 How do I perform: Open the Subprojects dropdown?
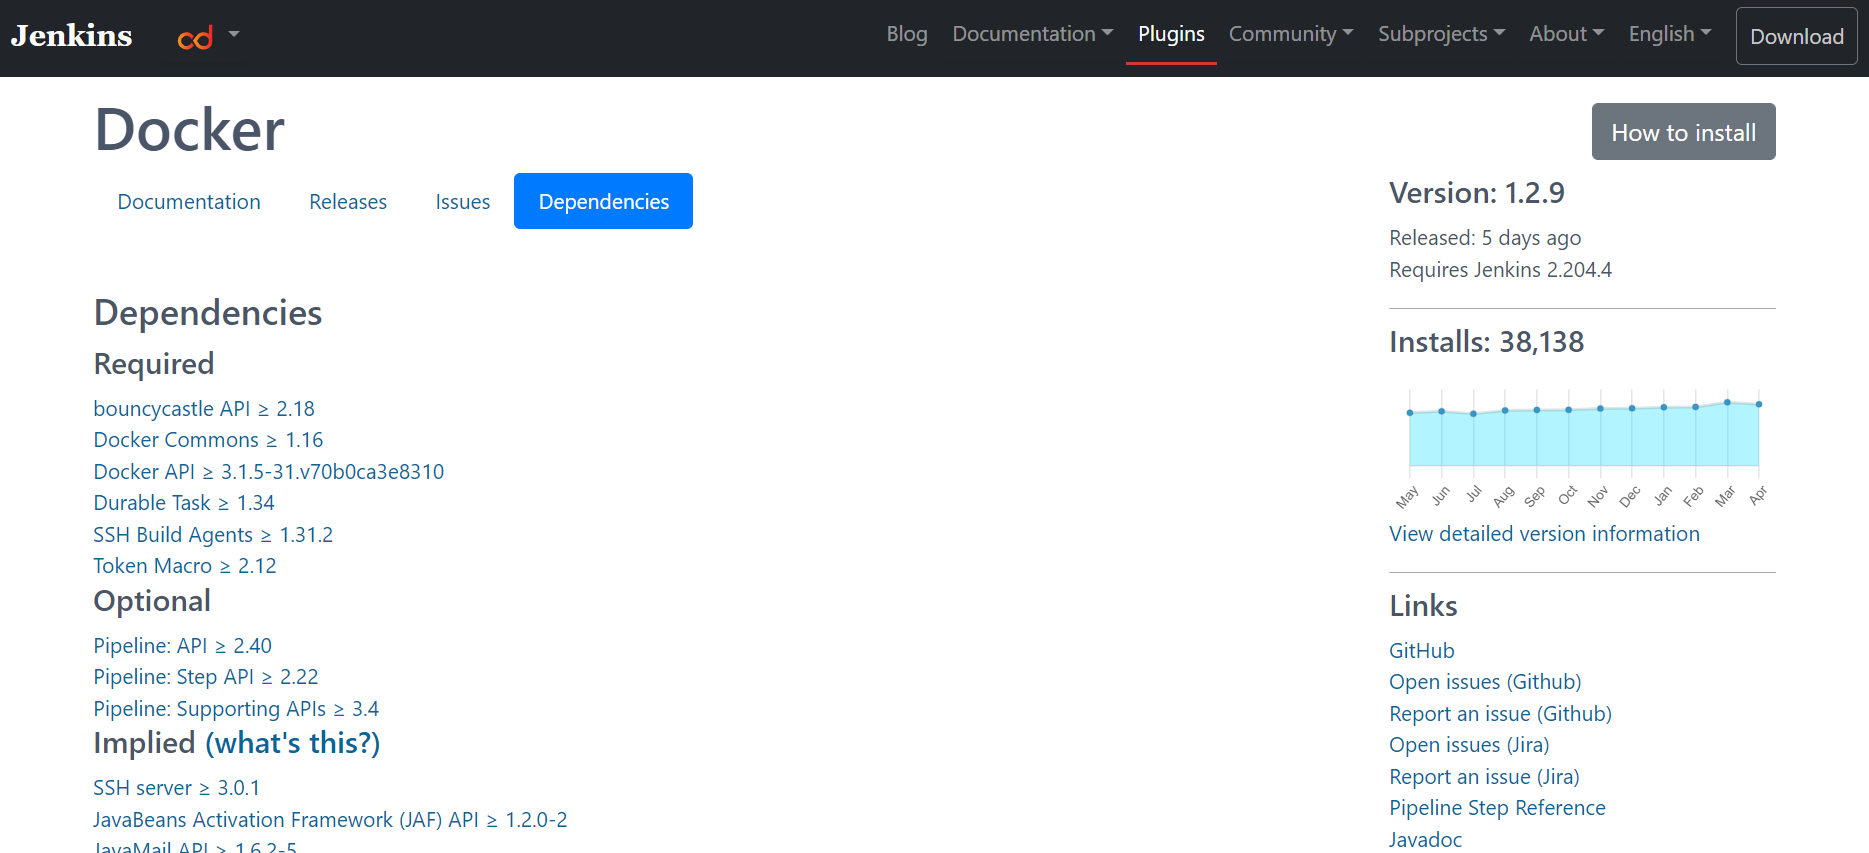point(1440,34)
